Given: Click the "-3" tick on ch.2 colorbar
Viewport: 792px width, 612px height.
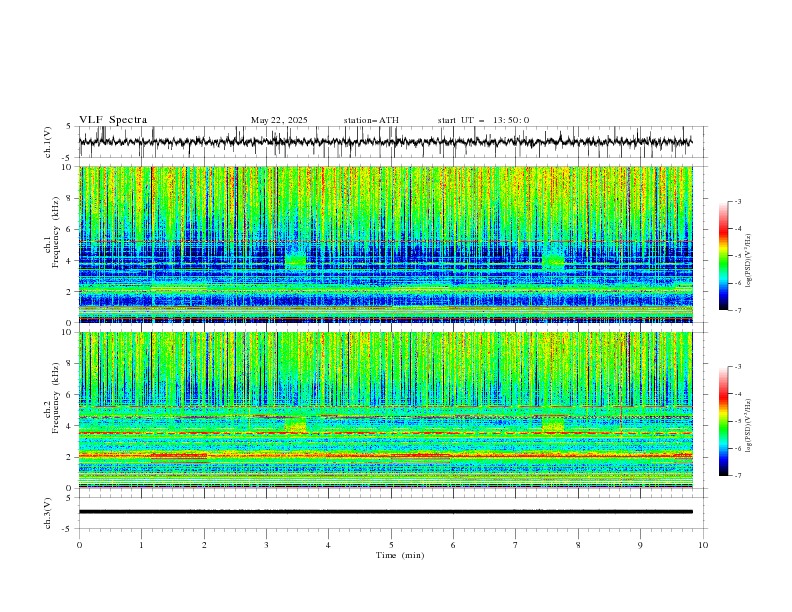Looking at the screenshot, I should point(738,367).
